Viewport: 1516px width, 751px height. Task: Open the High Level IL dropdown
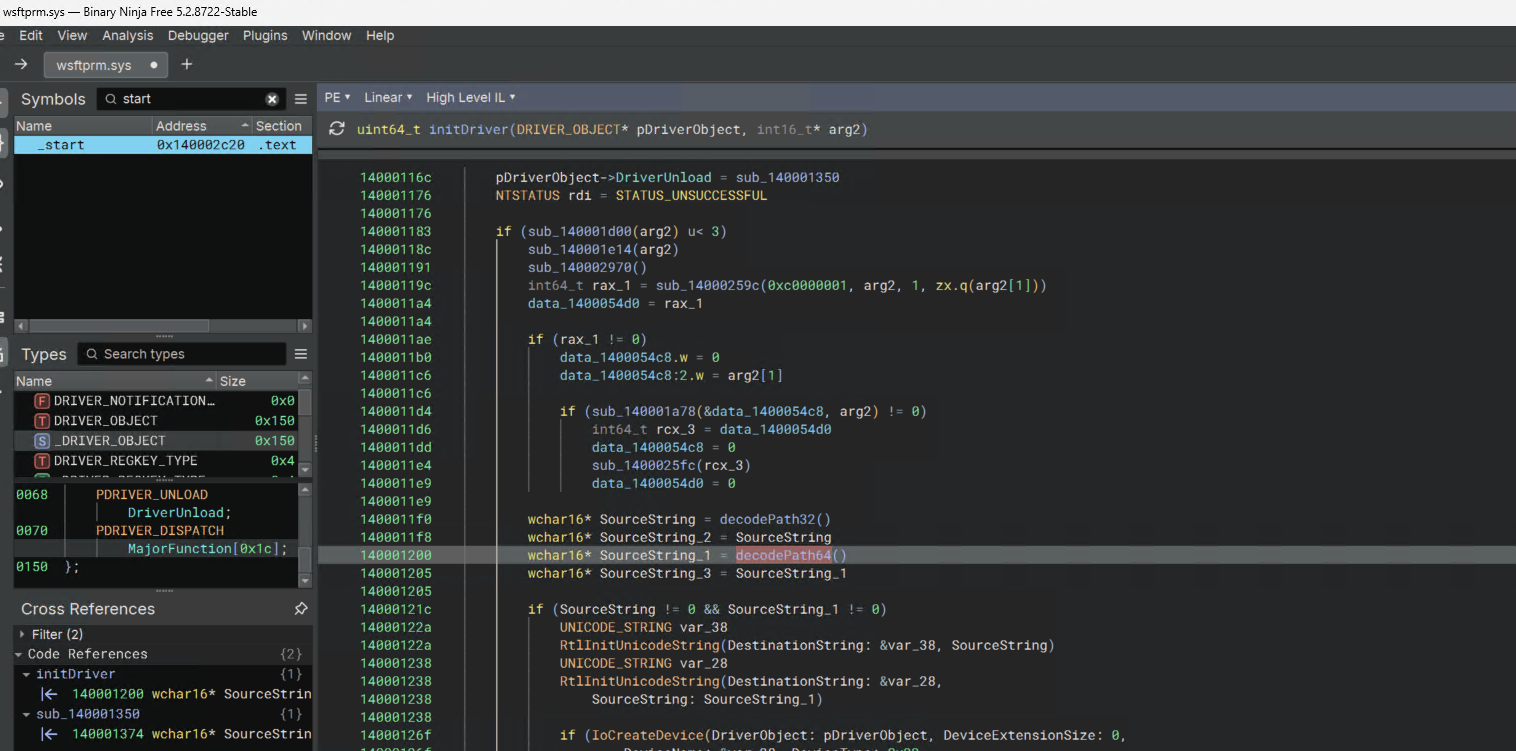(x=469, y=97)
